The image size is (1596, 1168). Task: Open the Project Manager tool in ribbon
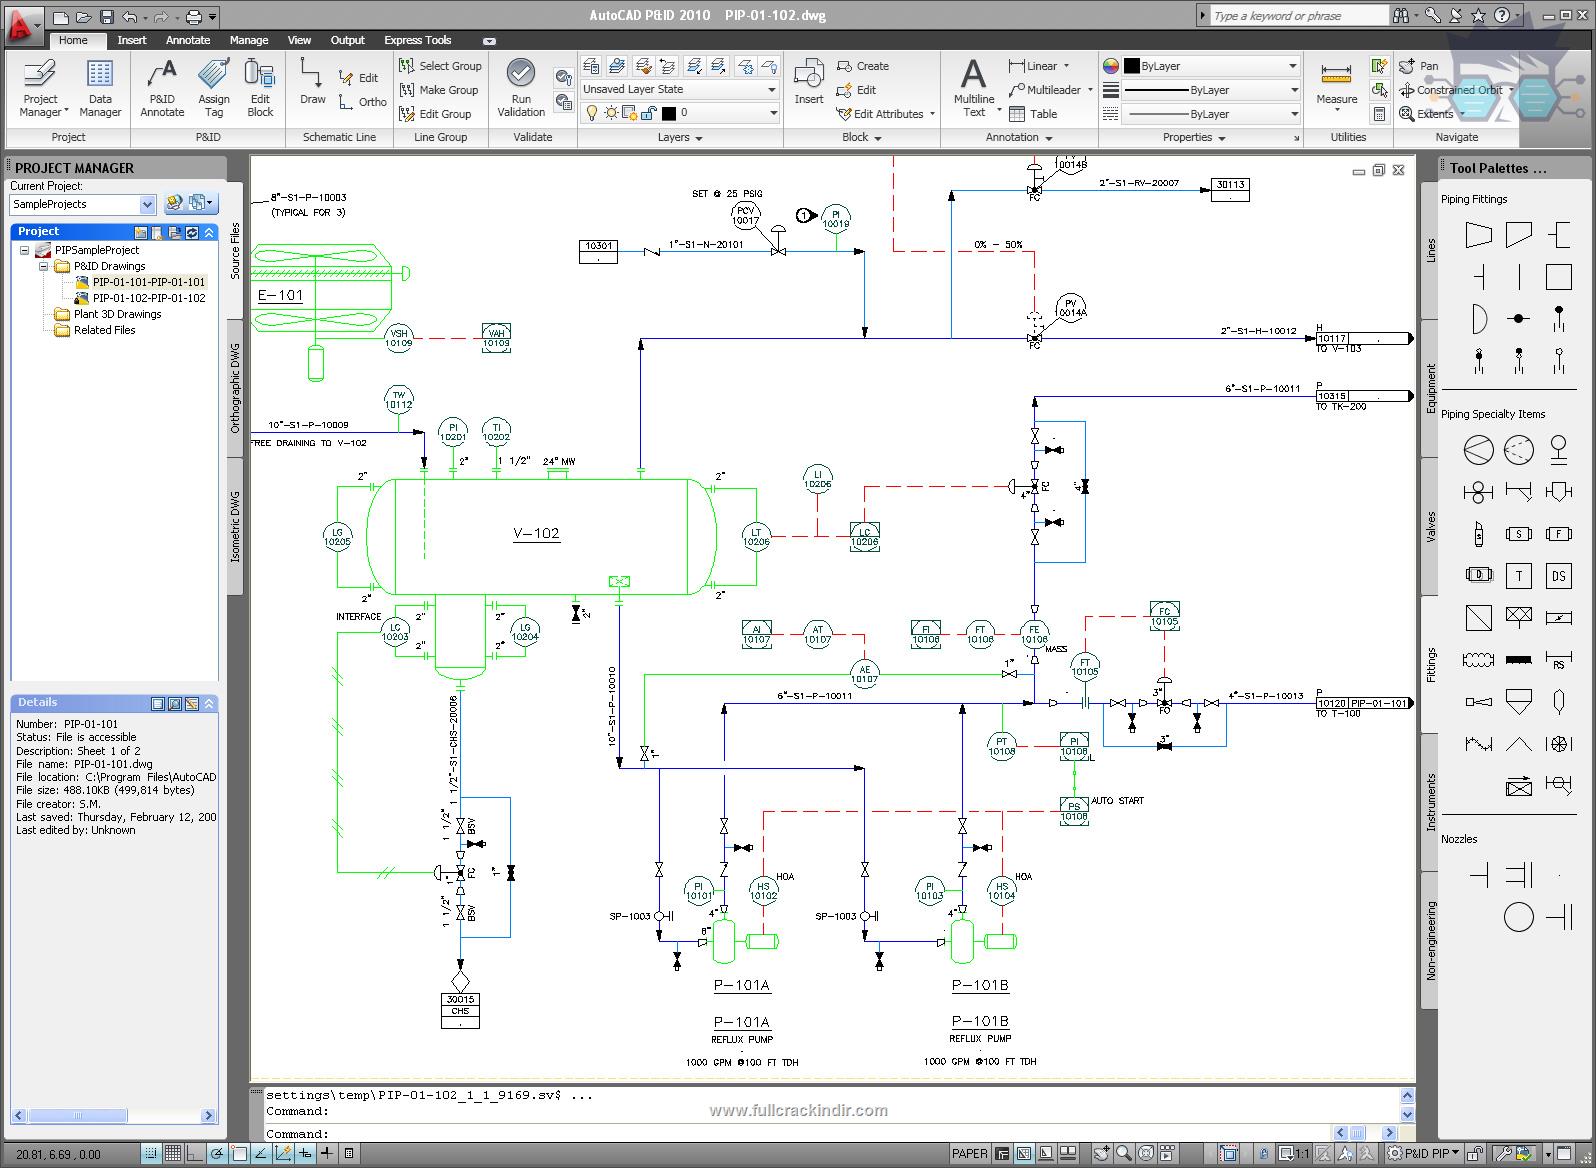[40, 88]
